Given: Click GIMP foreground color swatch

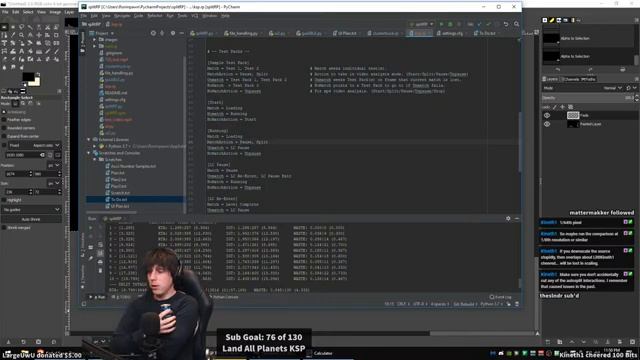Looking at the screenshot, I should pos(28,77).
